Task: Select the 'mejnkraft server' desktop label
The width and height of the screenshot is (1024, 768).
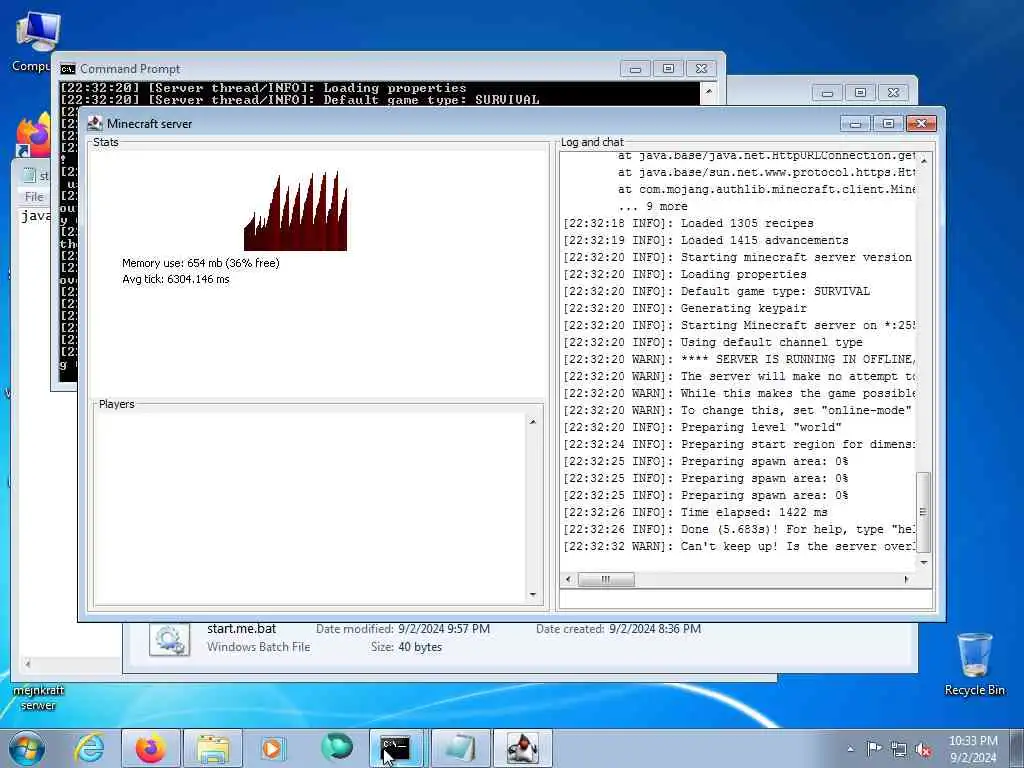Action: pyautogui.click(x=38, y=697)
